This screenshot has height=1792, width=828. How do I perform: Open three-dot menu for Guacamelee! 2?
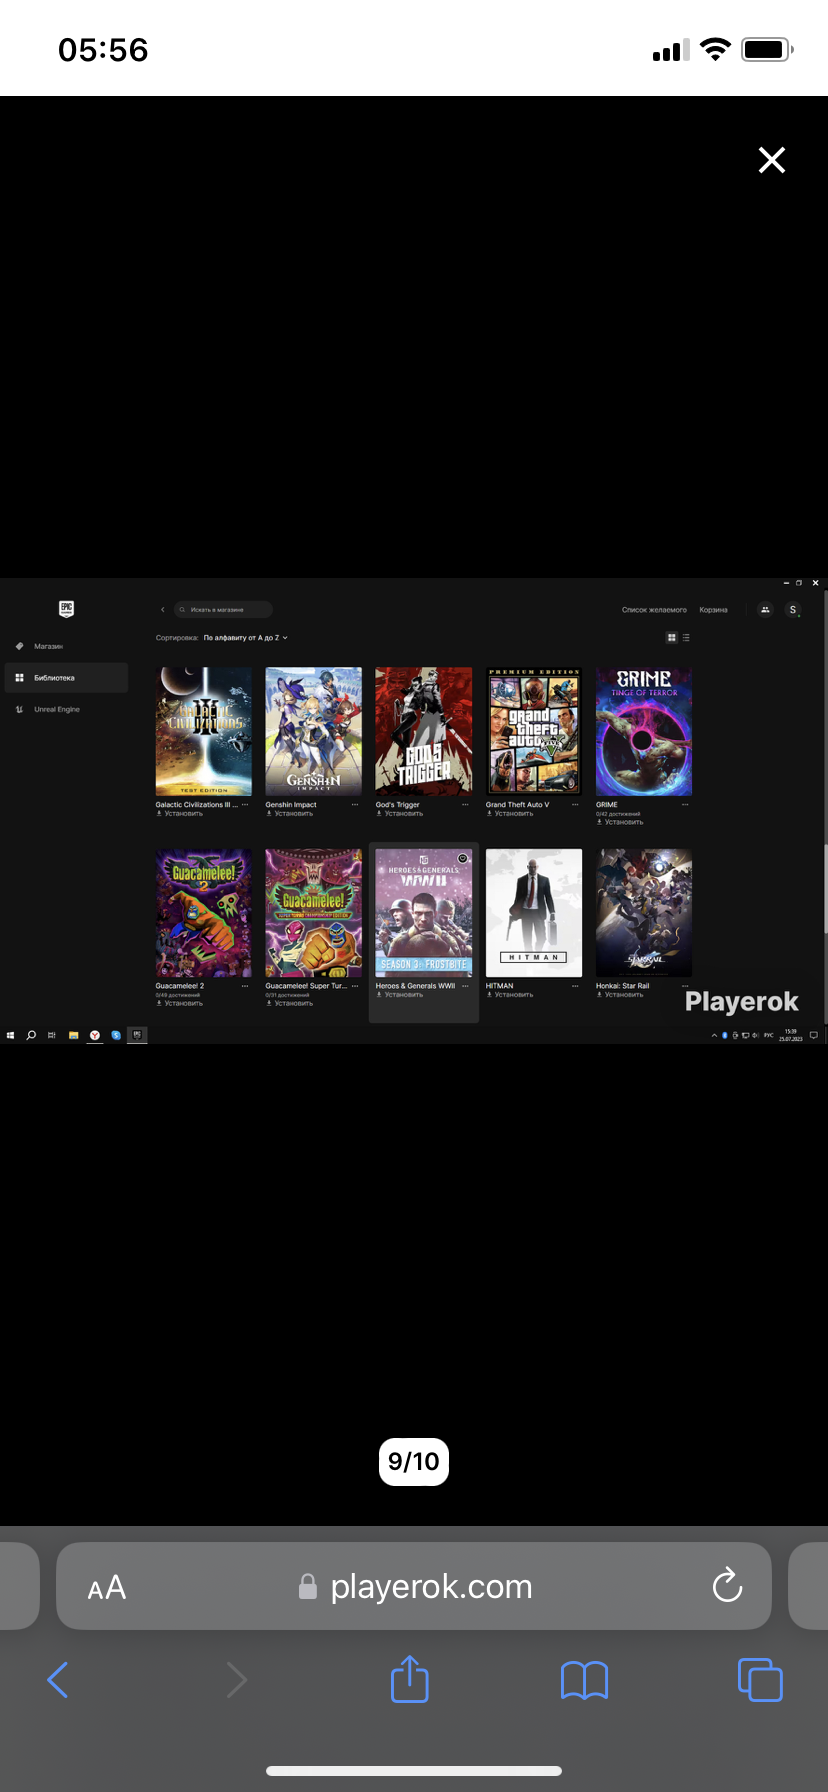[x=245, y=985]
